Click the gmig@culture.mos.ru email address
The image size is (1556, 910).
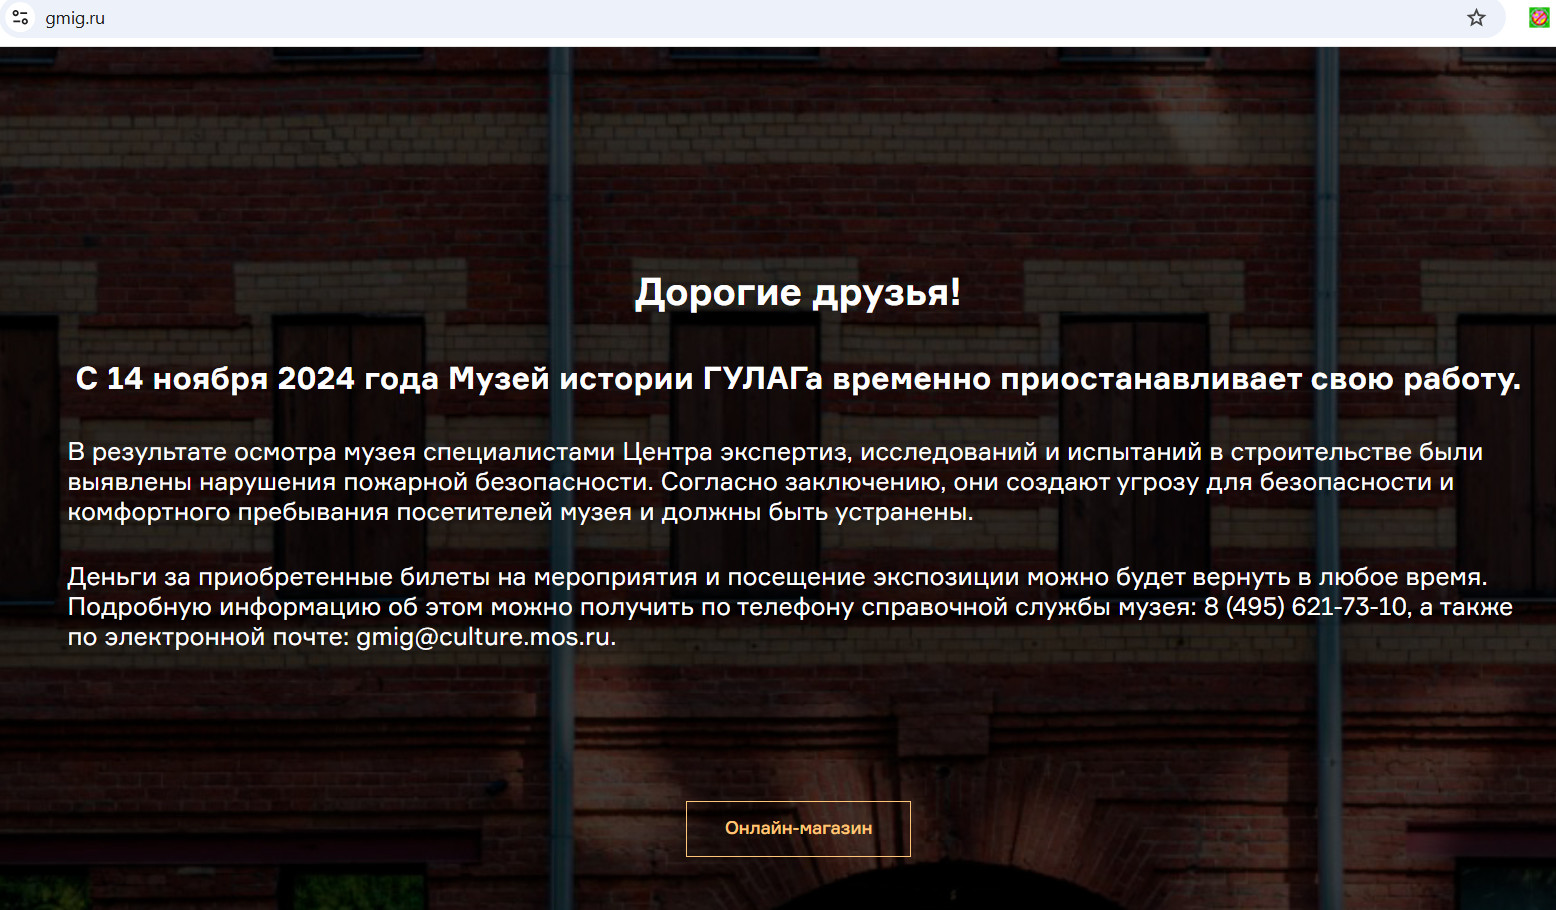click(484, 637)
